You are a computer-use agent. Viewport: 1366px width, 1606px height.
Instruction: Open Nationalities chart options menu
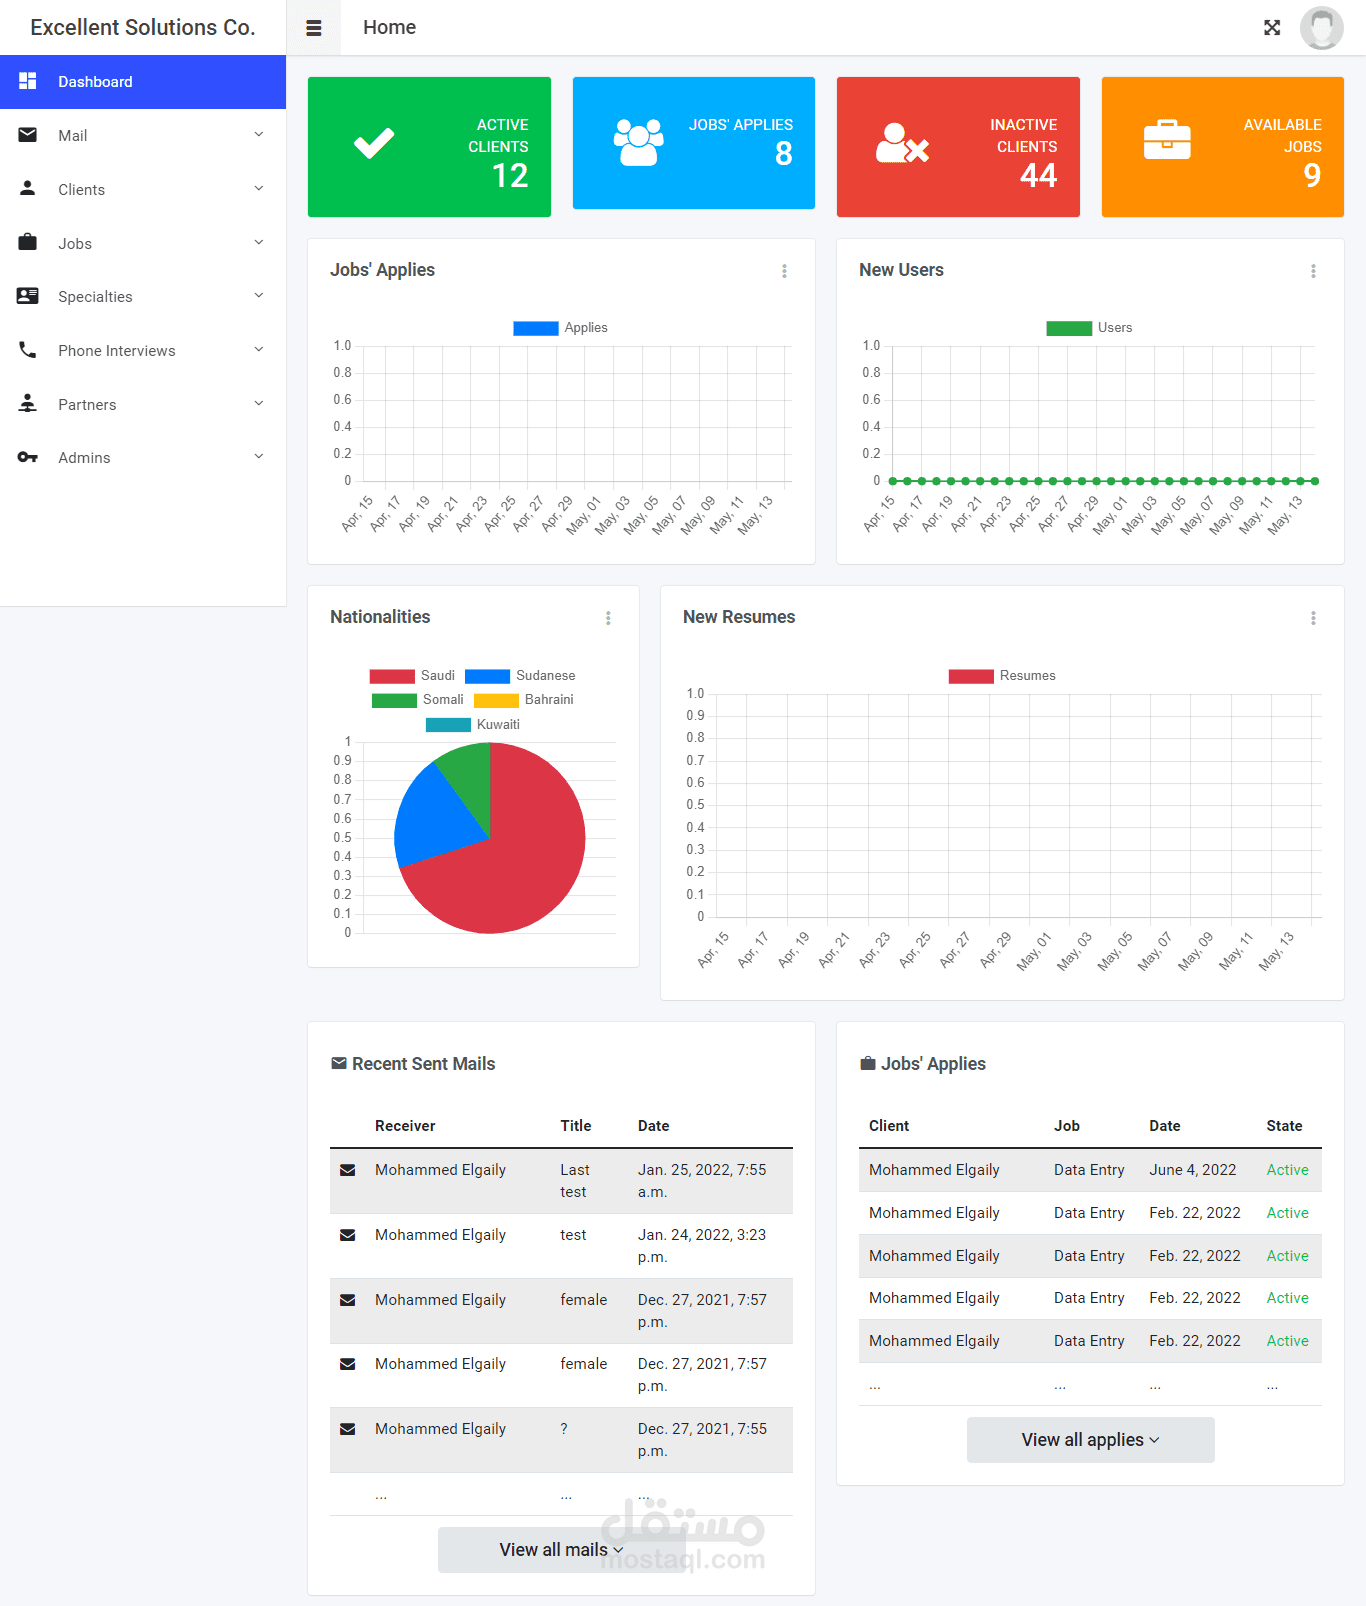click(x=608, y=618)
